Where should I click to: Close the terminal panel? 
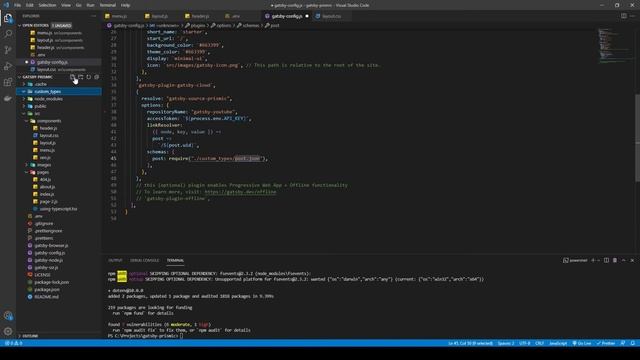(x=632, y=260)
